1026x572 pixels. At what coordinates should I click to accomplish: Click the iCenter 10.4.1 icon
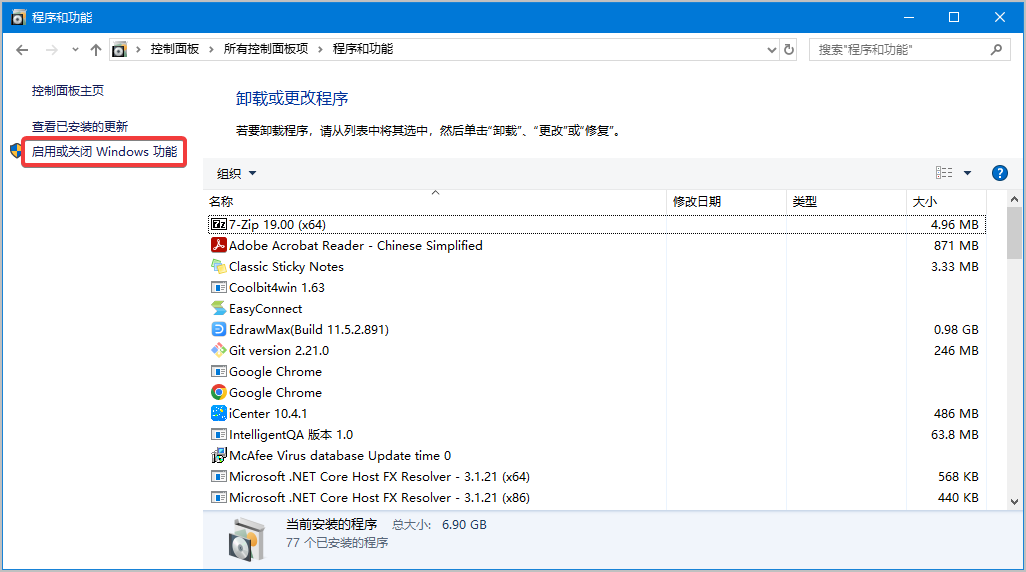coord(219,414)
